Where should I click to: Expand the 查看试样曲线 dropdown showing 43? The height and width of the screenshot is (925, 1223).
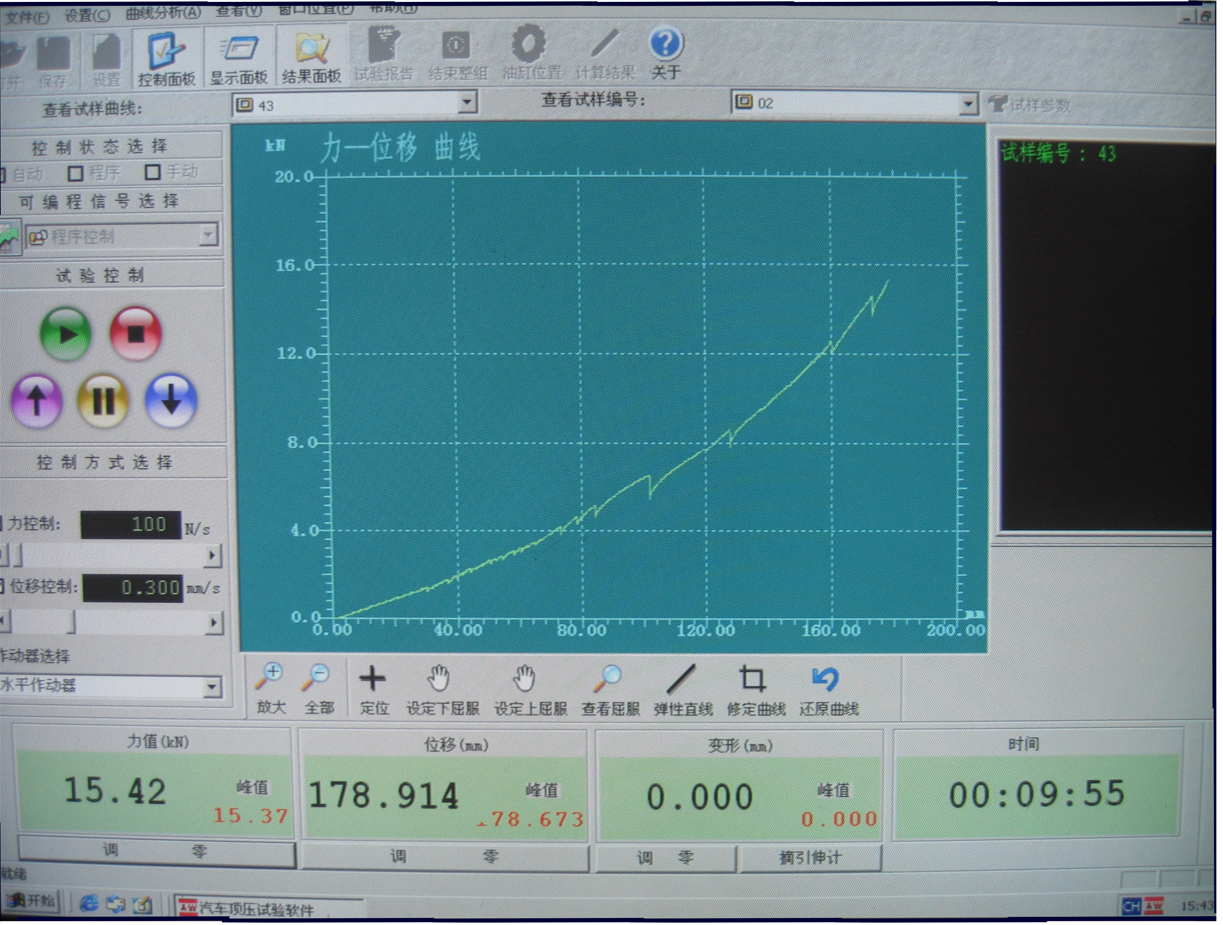(x=467, y=103)
